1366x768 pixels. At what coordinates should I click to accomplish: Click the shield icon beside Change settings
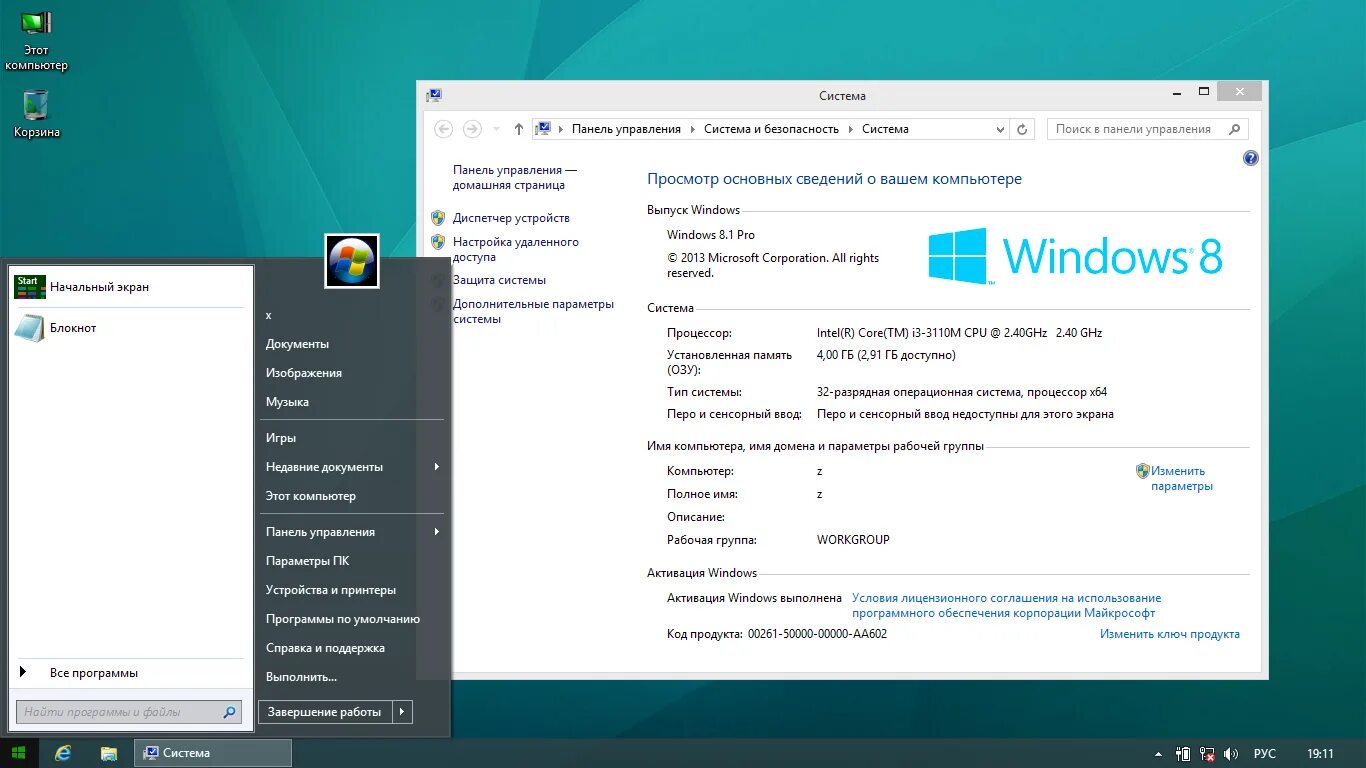point(1142,470)
